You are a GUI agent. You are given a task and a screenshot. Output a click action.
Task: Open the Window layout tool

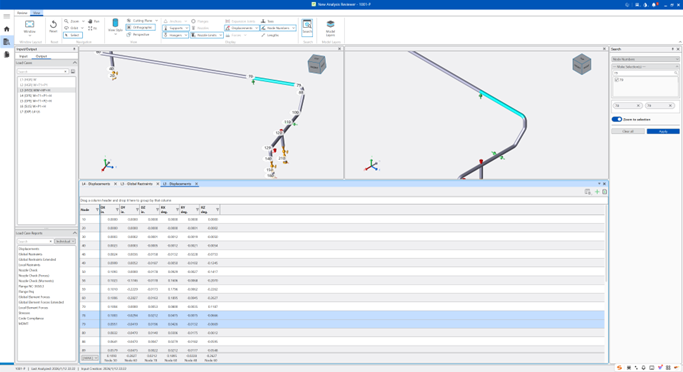pyautogui.click(x=30, y=27)
